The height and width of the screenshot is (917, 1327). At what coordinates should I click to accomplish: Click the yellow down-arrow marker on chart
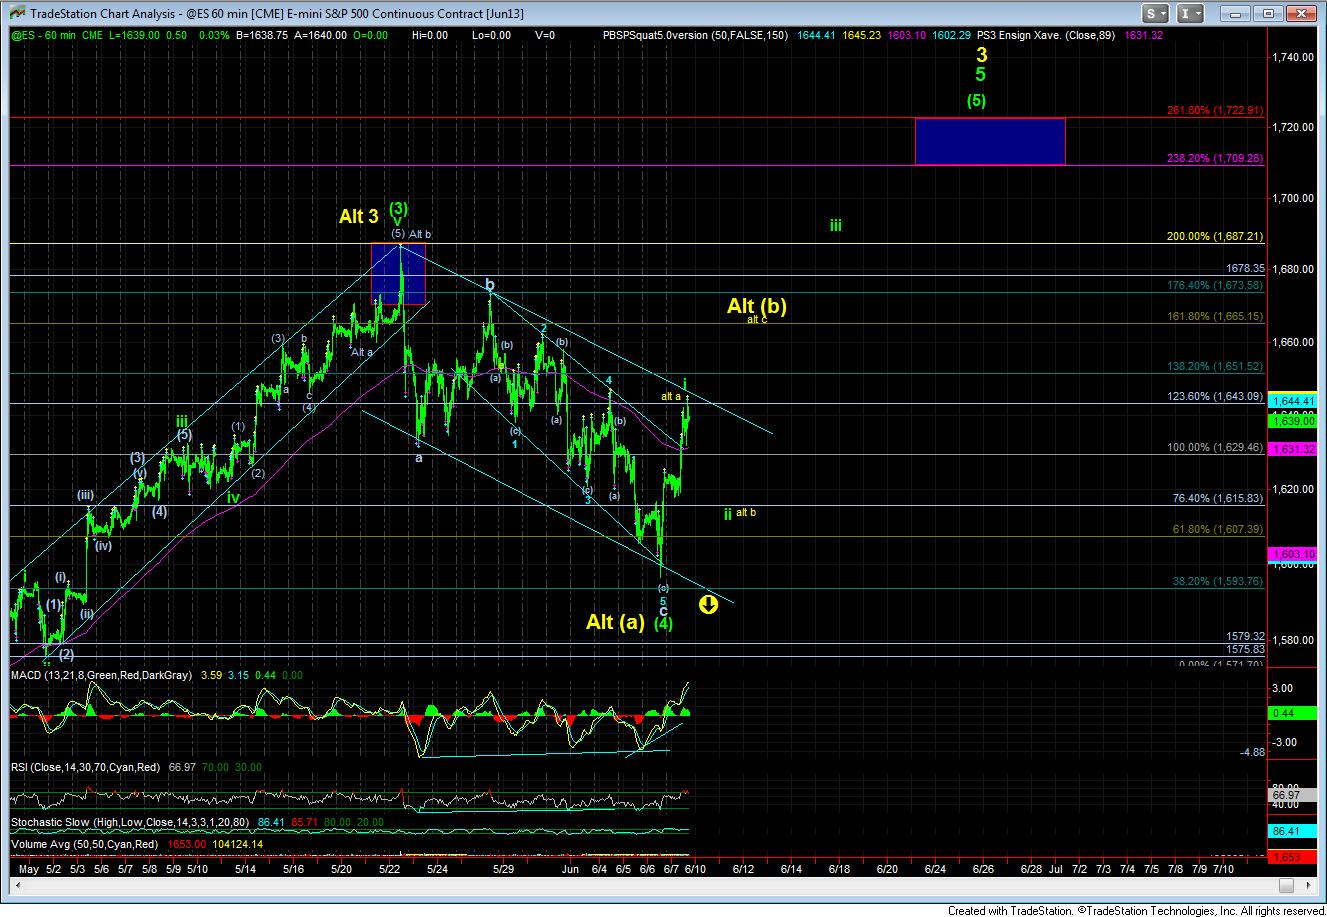tap(708, 604)
